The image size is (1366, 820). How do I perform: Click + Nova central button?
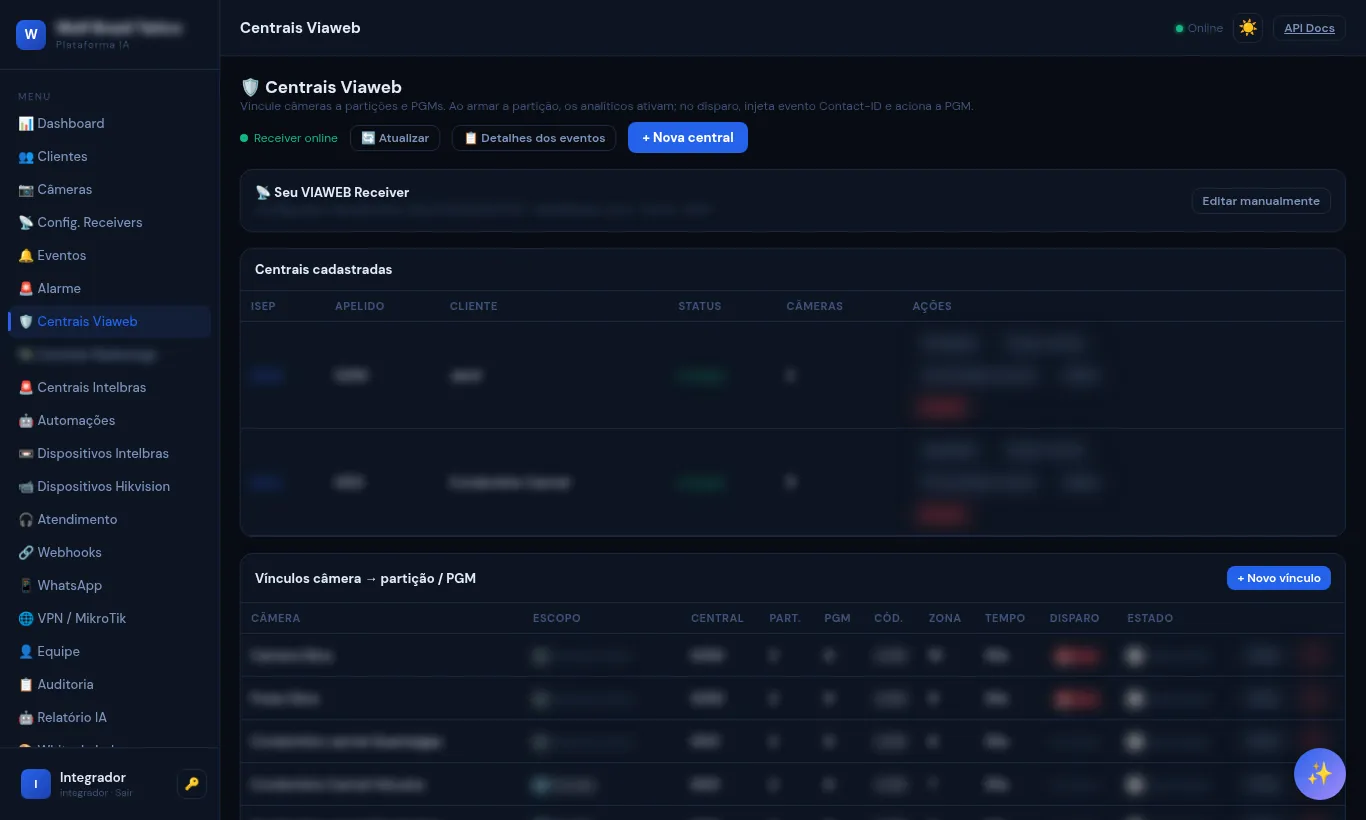pos(688,137)
